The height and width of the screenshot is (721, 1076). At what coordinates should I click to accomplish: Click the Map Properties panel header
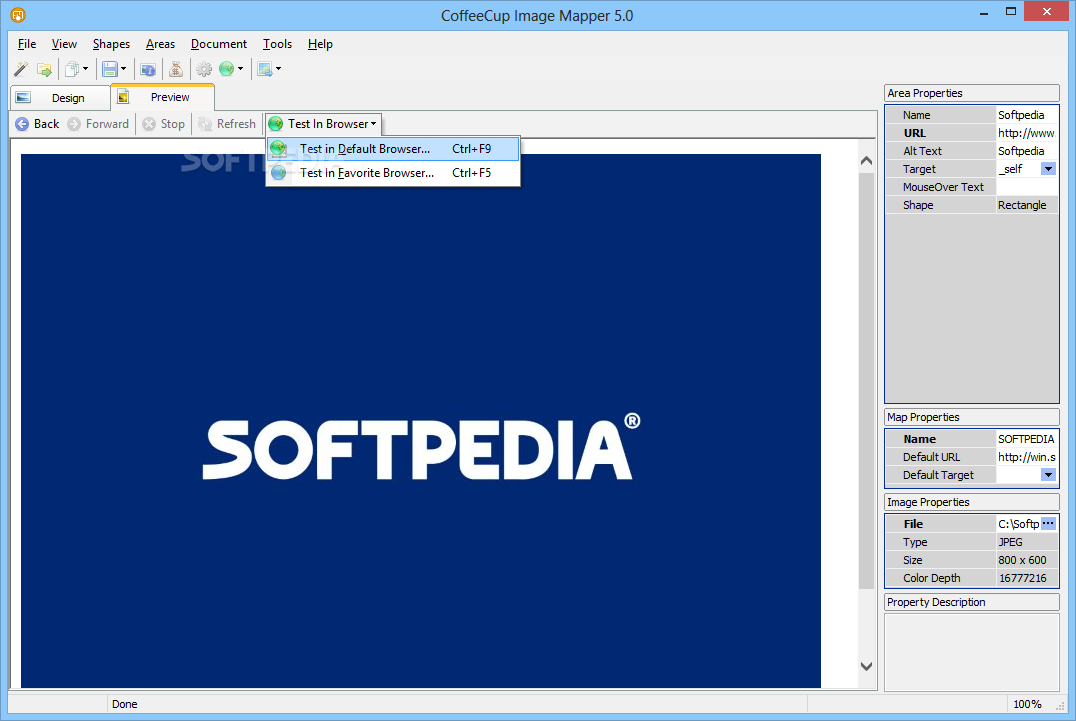pyautogui.click(x=972, y=417)
